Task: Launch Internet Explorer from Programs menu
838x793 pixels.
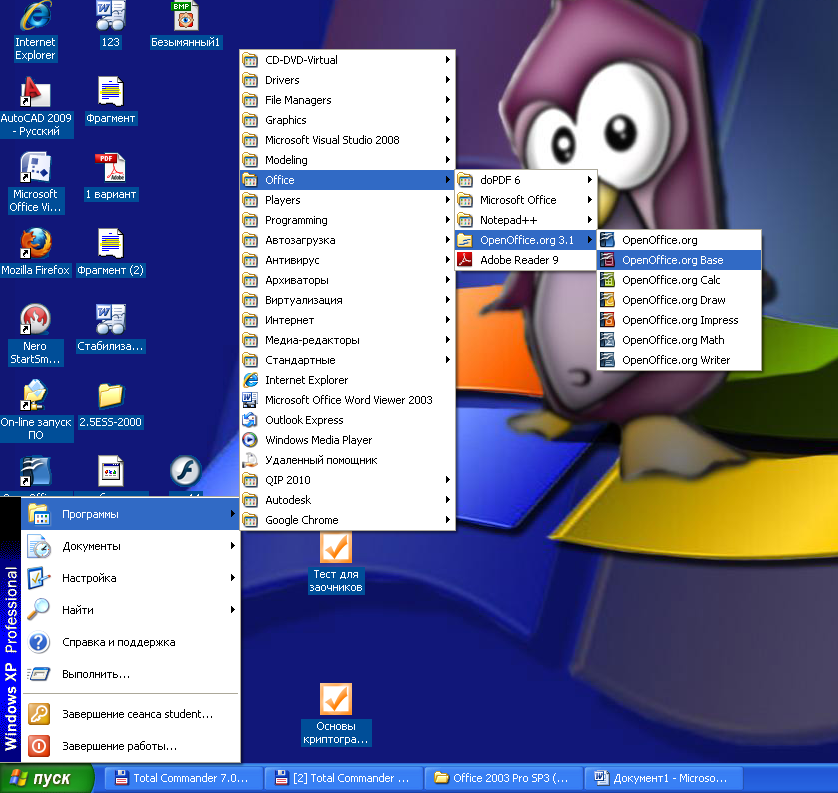Action: (x=347, y=380)
